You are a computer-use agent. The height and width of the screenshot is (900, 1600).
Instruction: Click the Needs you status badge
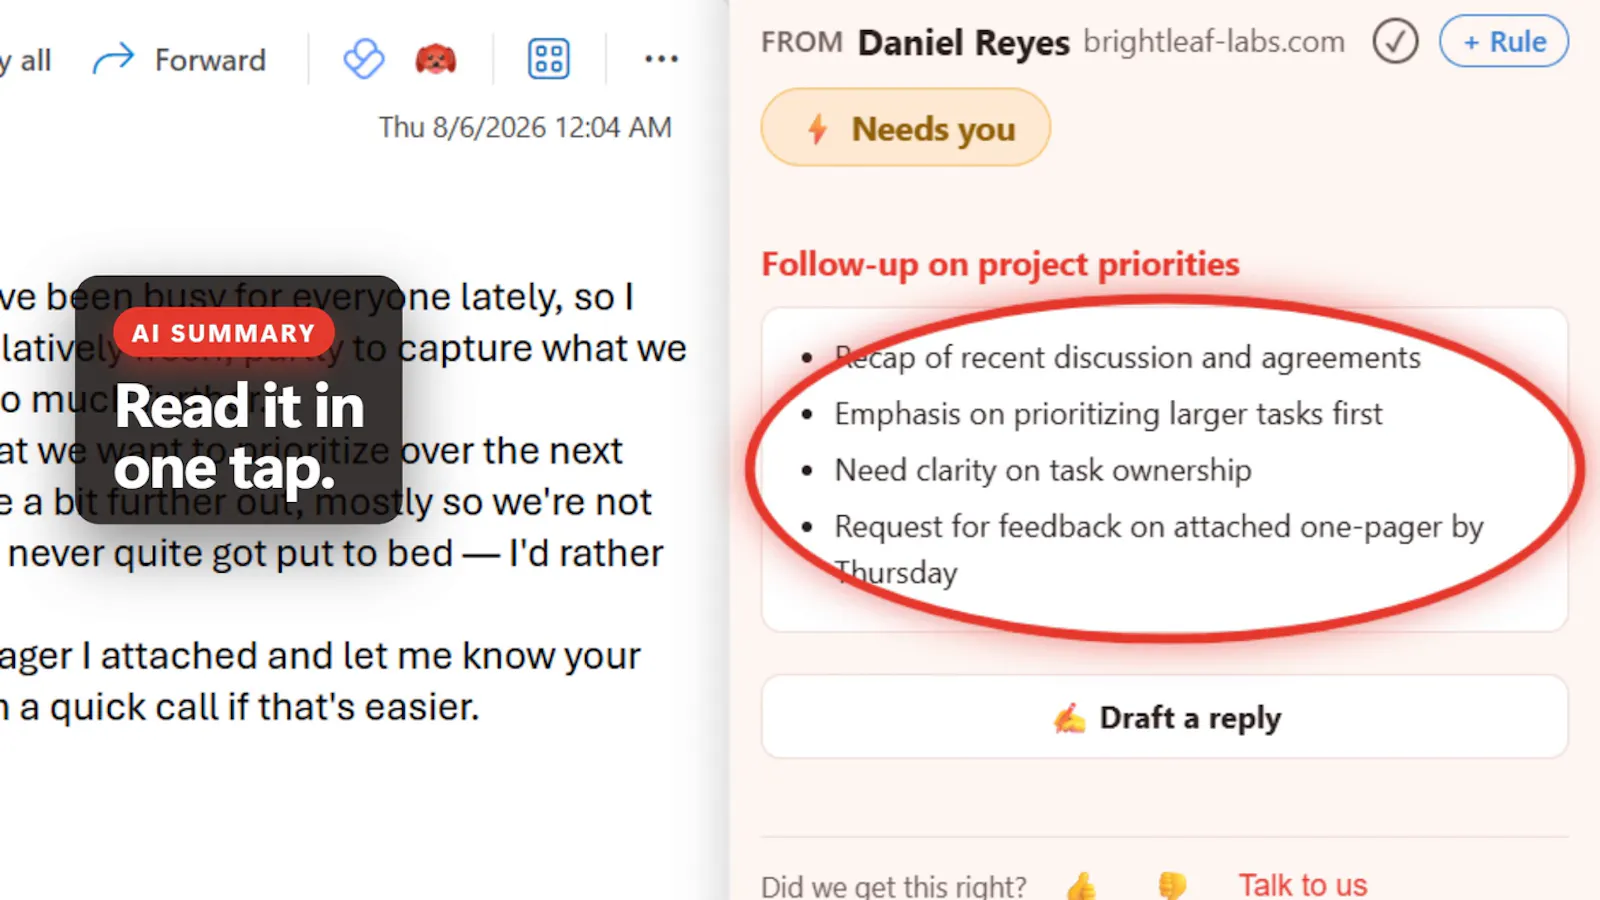[906, 127]
